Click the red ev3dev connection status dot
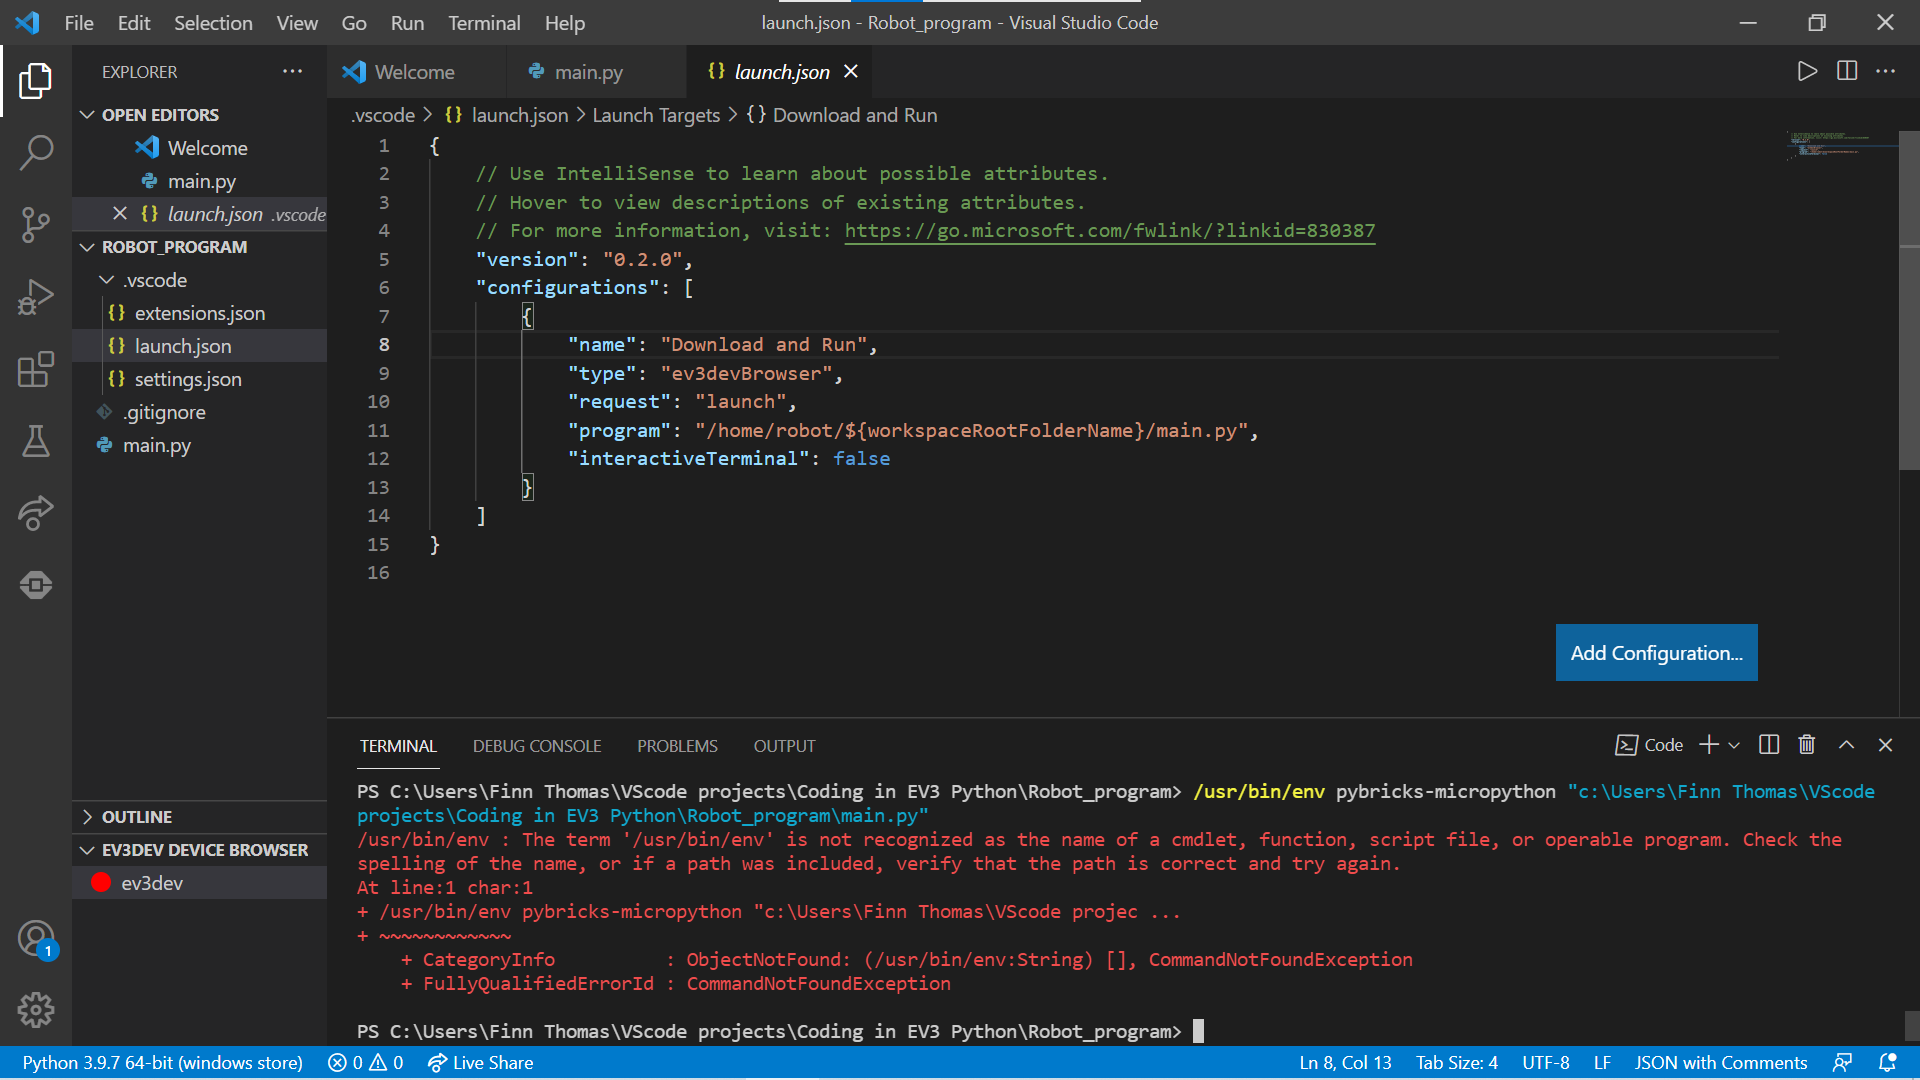 point(101,882)
